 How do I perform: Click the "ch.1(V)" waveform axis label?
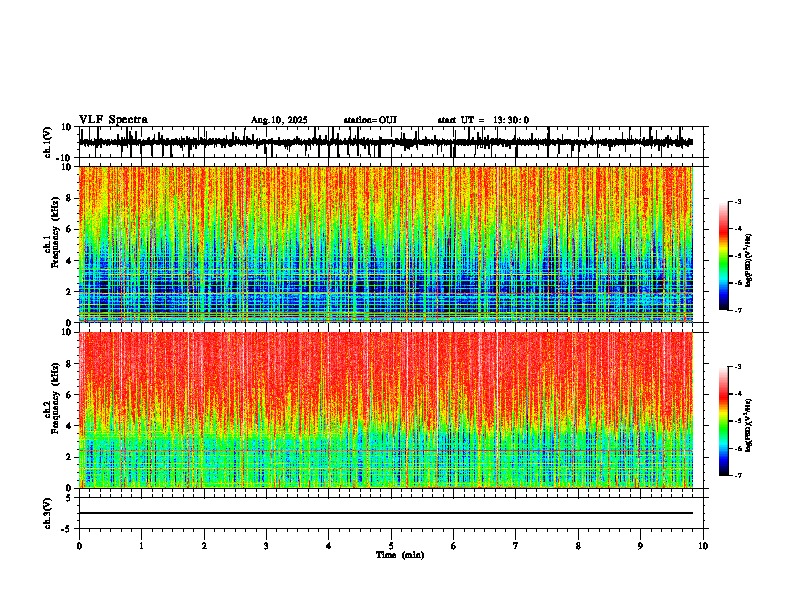(x=48, y=142)
